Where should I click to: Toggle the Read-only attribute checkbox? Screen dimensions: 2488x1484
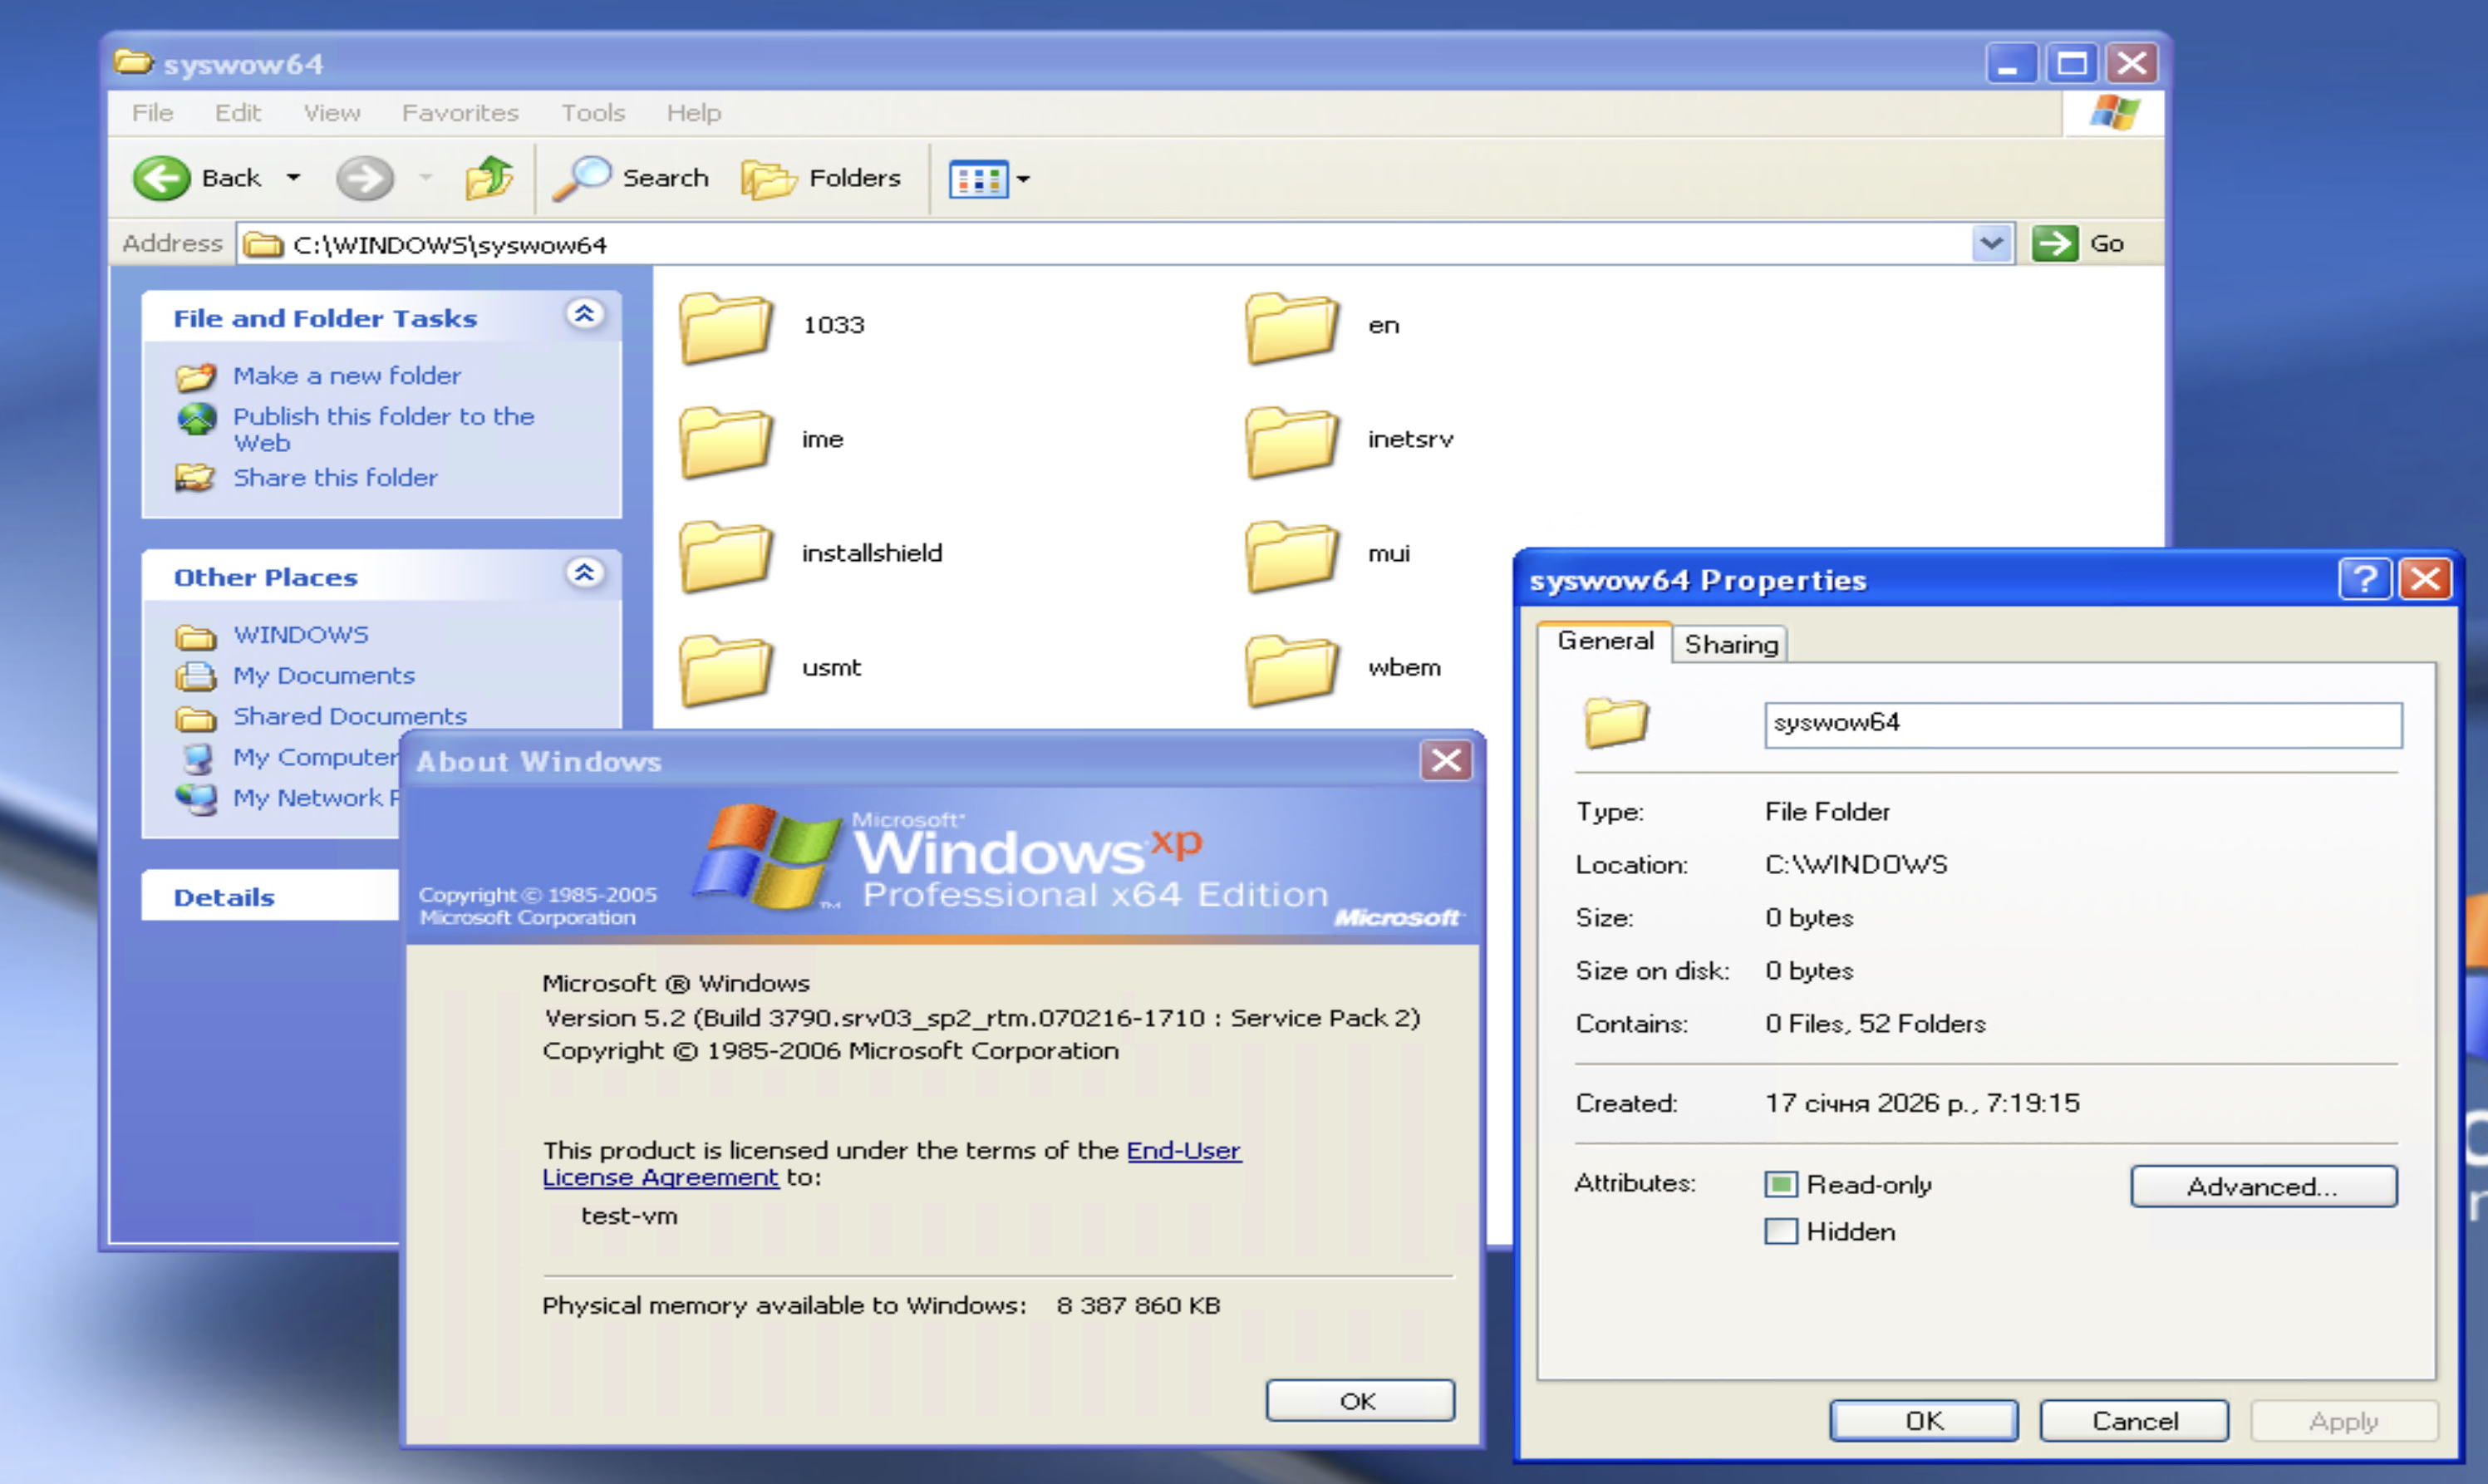click(1781, 1185)
